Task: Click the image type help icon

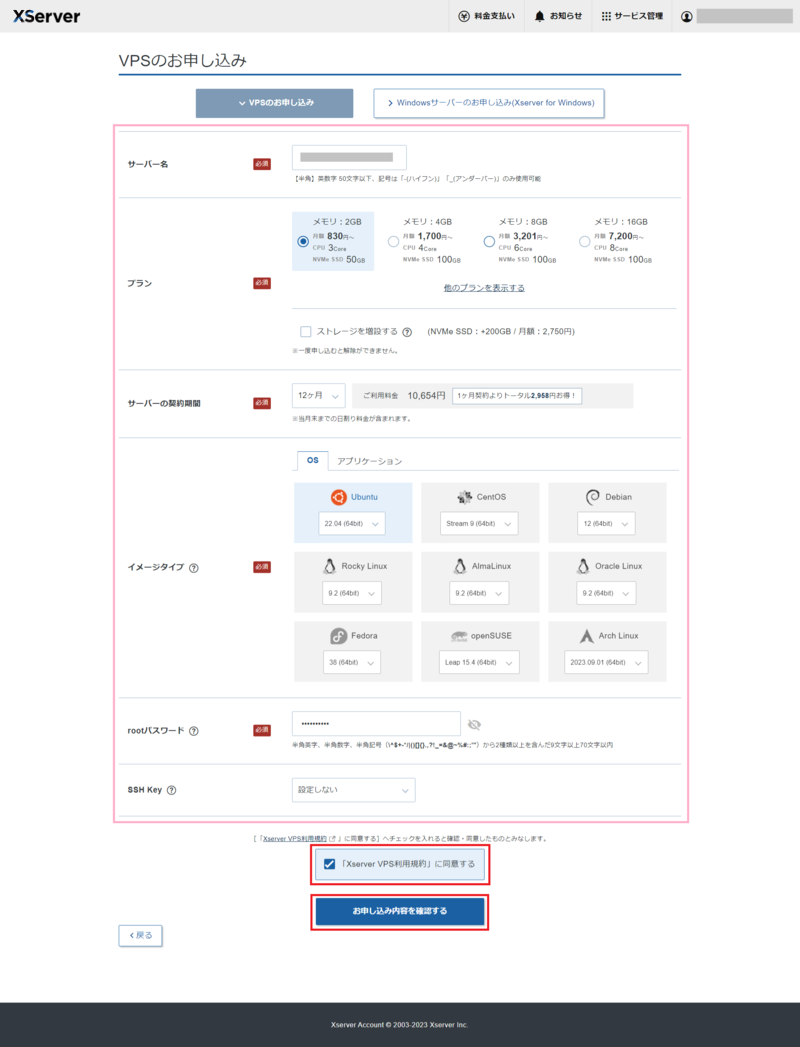Action: pyautogui.click(x=194, y=568)
